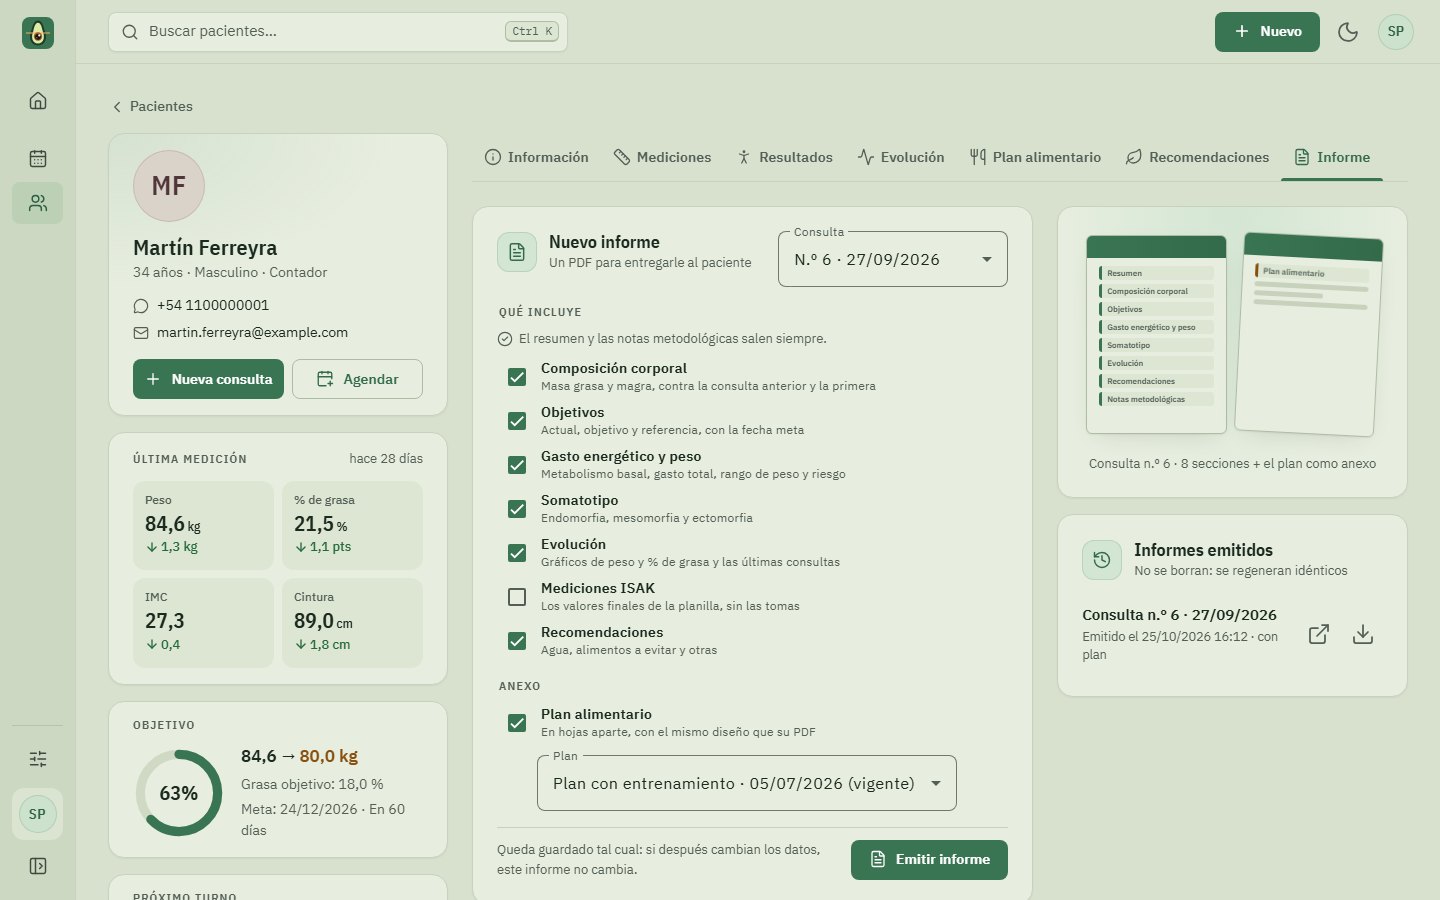Viewport: 1440px width, 900px height.
Task: Uncheck Plan alimentario annex checkbox
Action: point(517,723)
